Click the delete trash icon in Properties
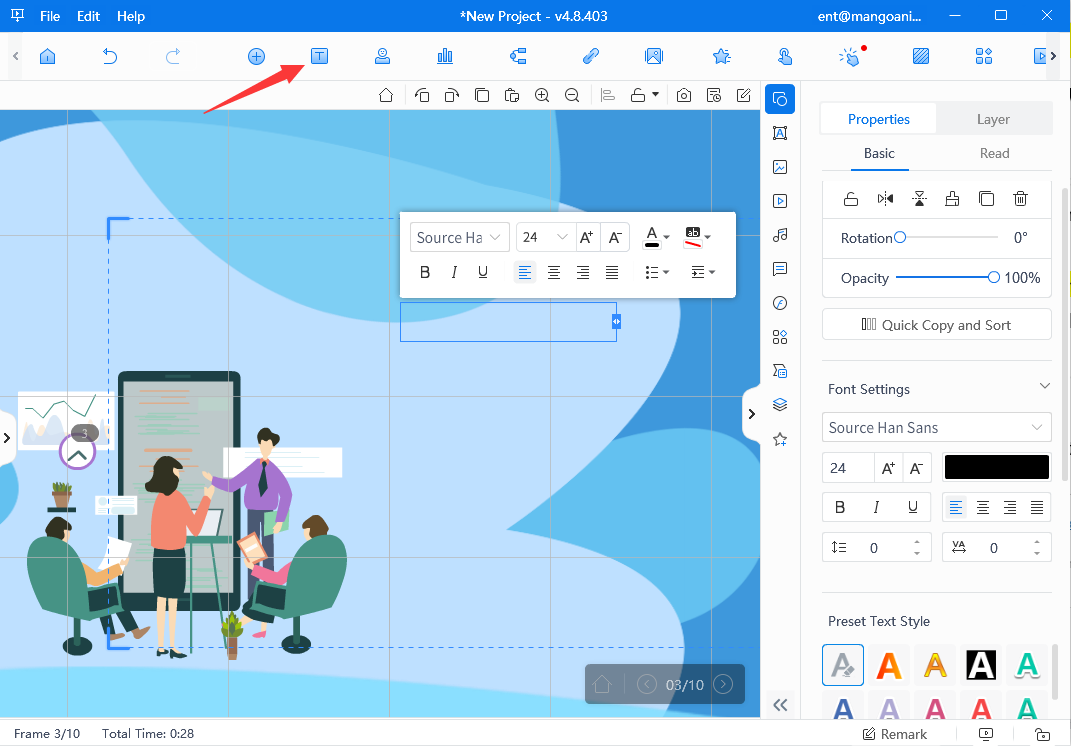1071x746 pixels. tap(1020, 199)
